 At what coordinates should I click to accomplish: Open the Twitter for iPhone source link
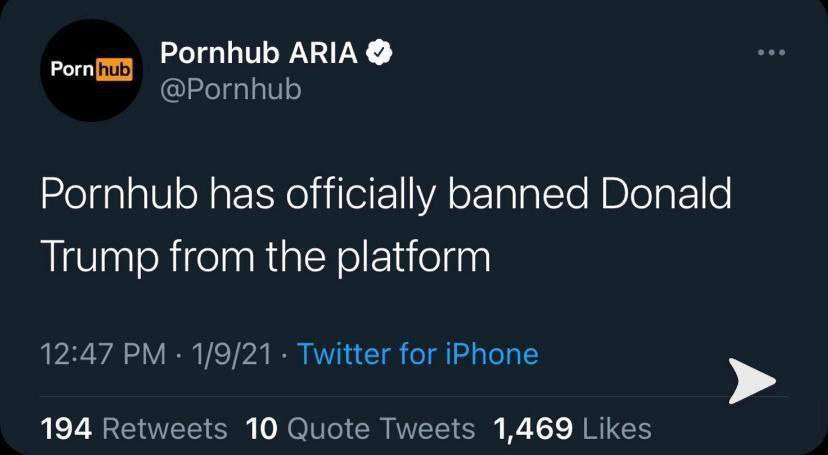pyautogui.click(x=418, y=354)
